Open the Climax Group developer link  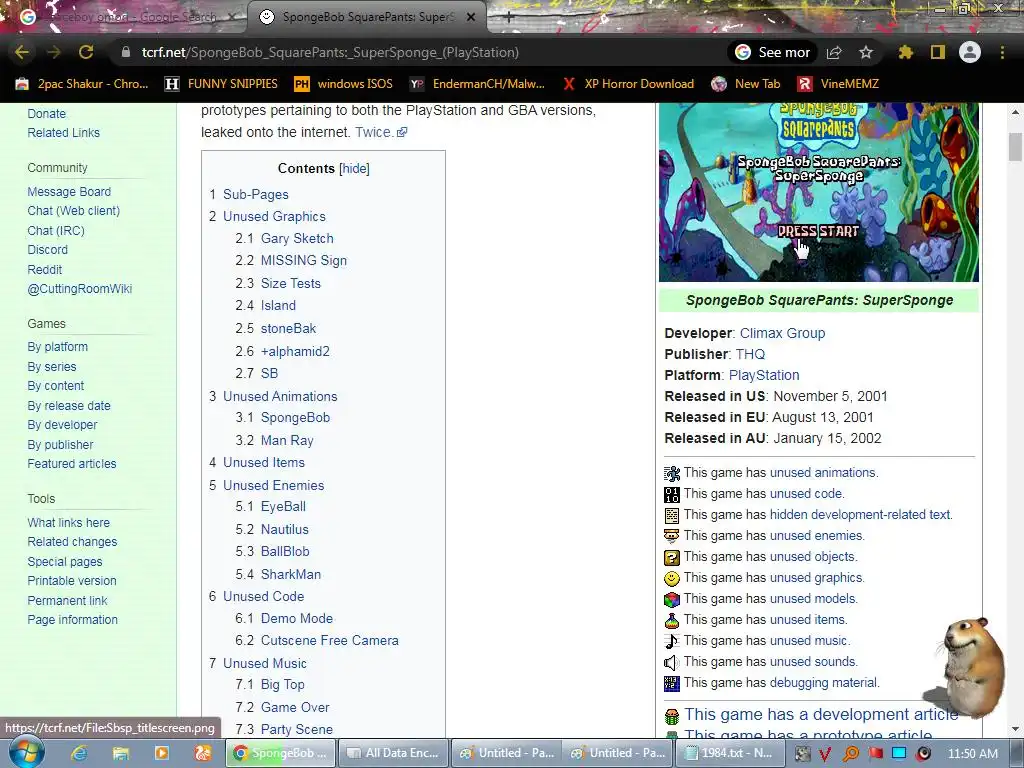coord(782,333)
